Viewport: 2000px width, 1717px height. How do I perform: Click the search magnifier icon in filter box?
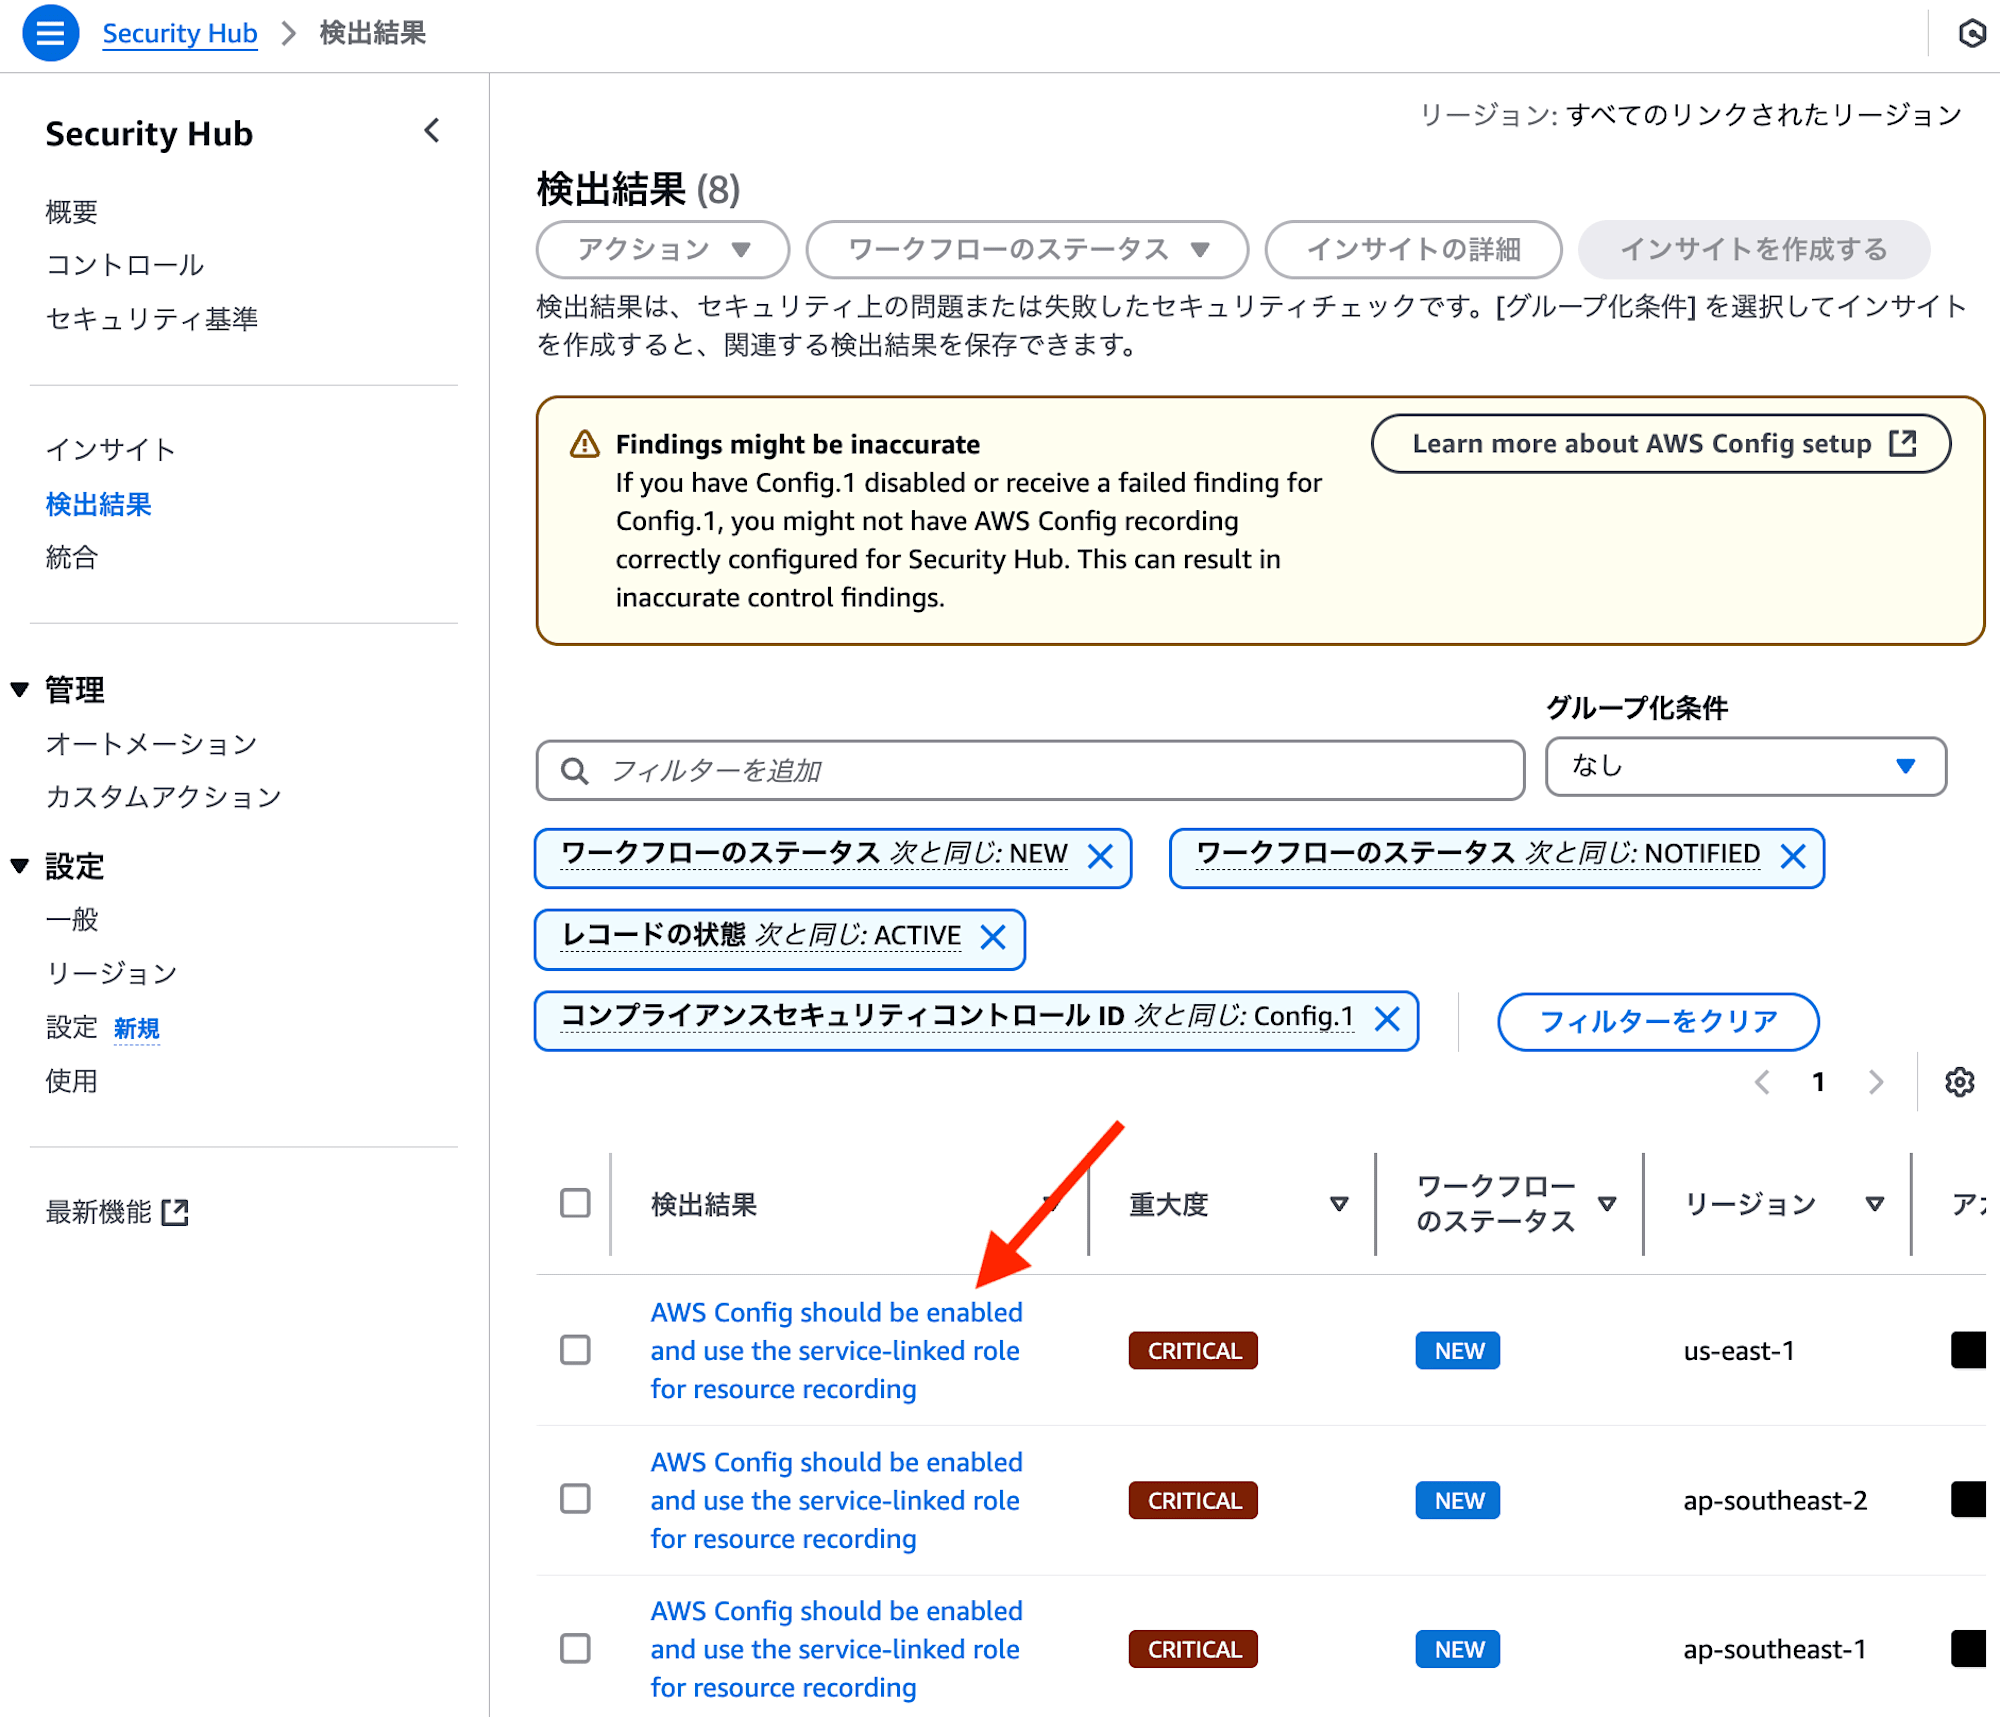(574, 770)
